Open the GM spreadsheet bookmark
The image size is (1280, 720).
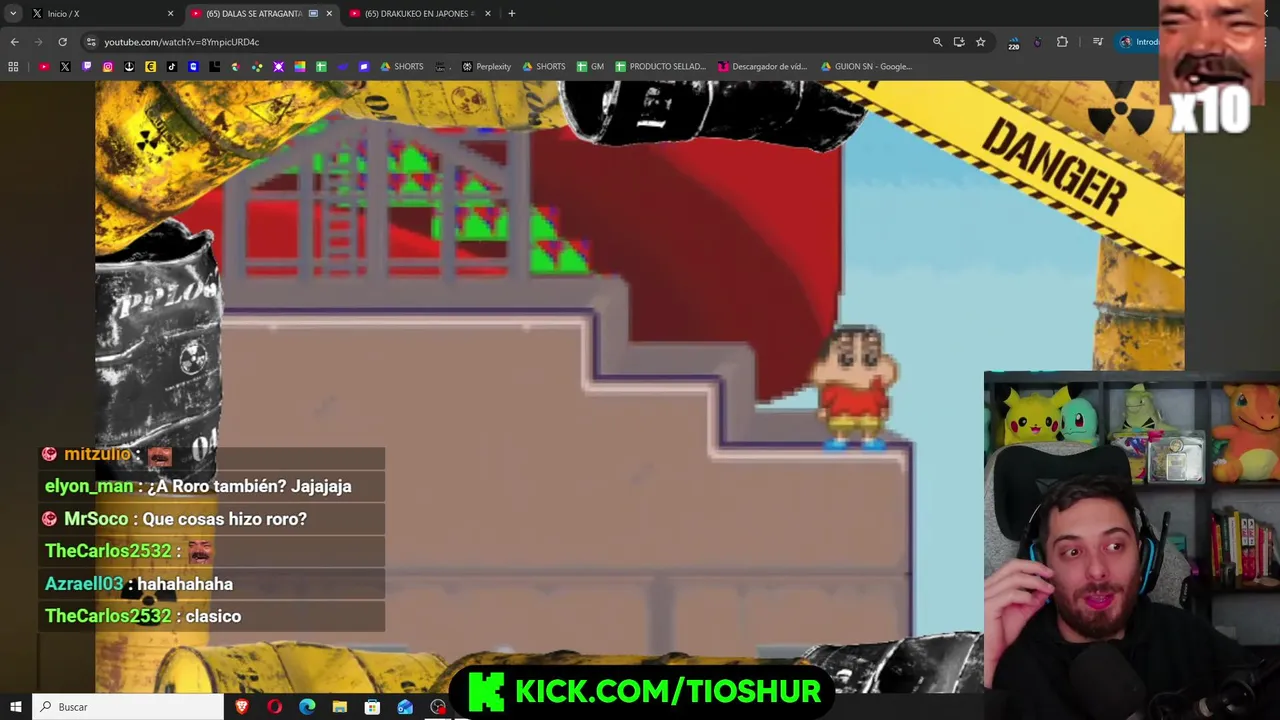pos(590,67)
